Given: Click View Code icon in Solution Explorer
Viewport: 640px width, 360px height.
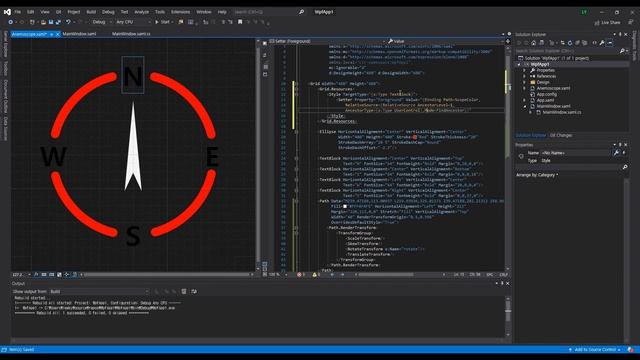Looking at the screenshot, I should coord(594,42).
